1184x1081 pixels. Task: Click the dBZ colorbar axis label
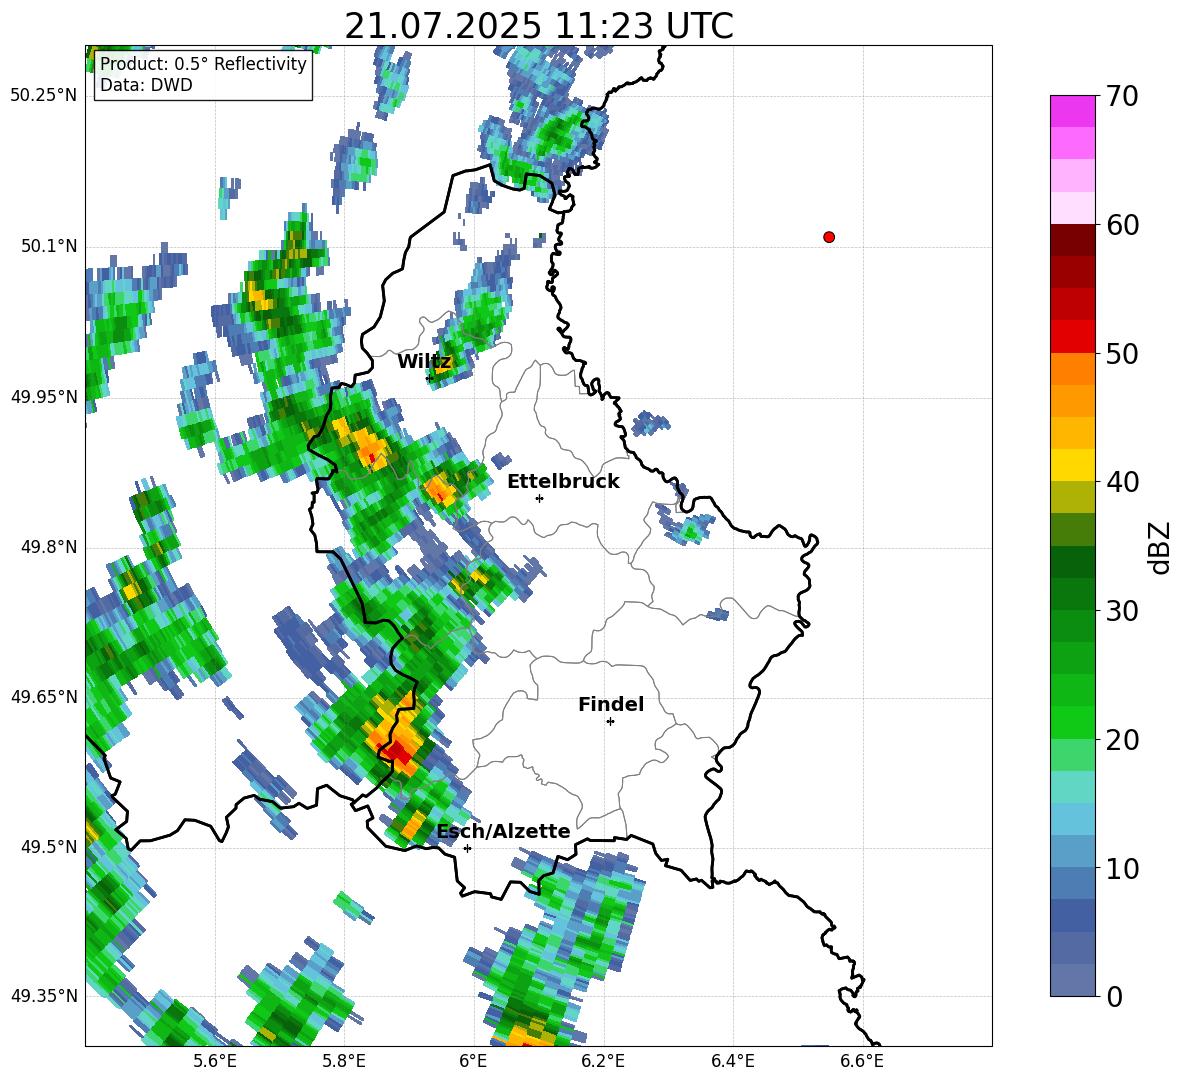[x=1161, y=547]
